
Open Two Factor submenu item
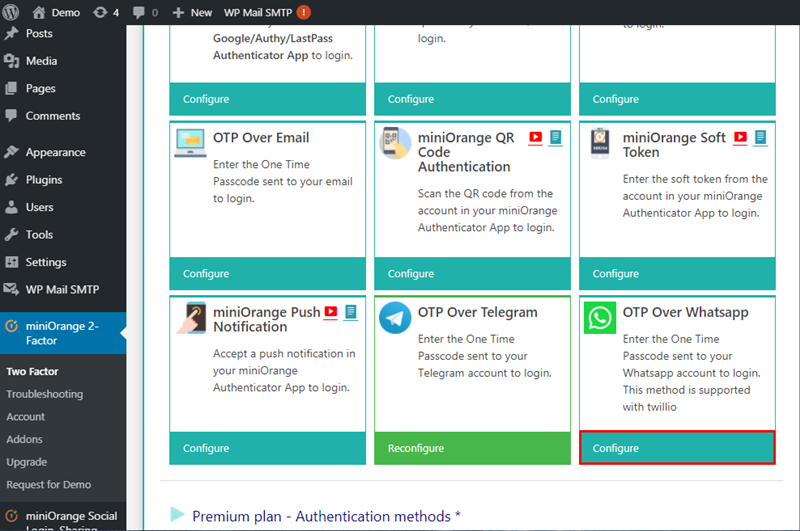pos(32,372)
